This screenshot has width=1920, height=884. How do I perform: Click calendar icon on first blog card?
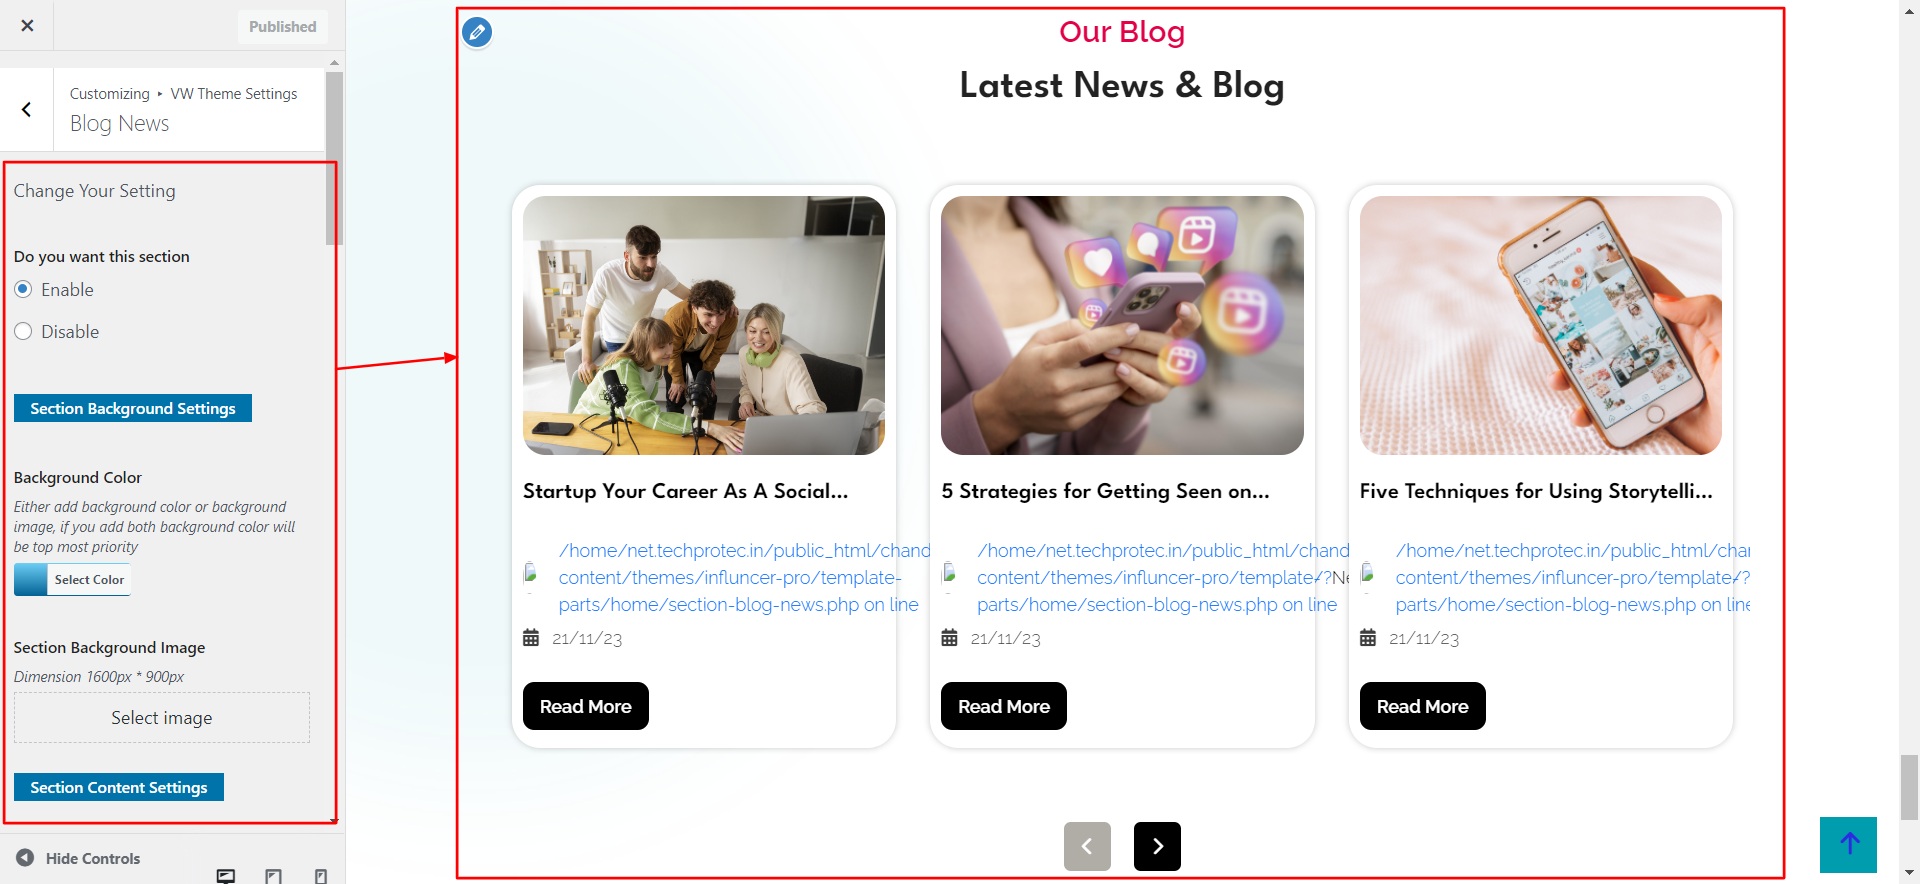point(531,638)
